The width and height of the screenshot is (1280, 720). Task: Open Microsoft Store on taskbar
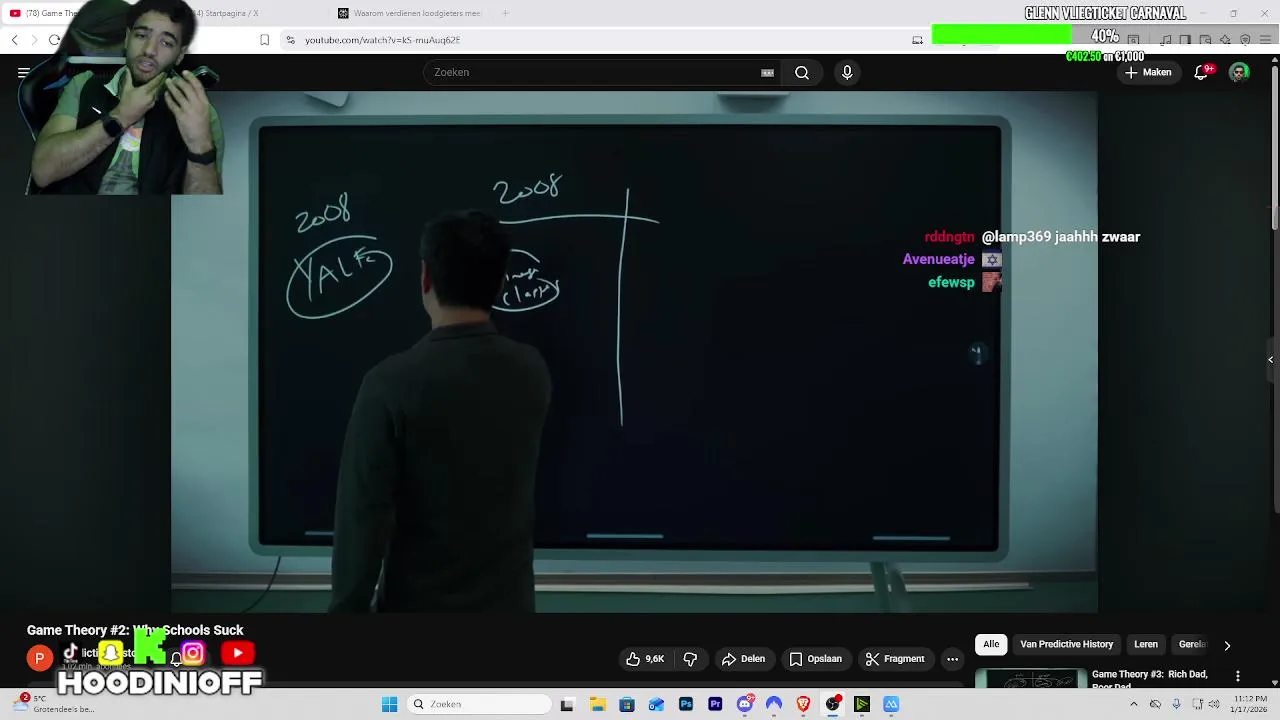pyautogui.click(x=627, y=704)
